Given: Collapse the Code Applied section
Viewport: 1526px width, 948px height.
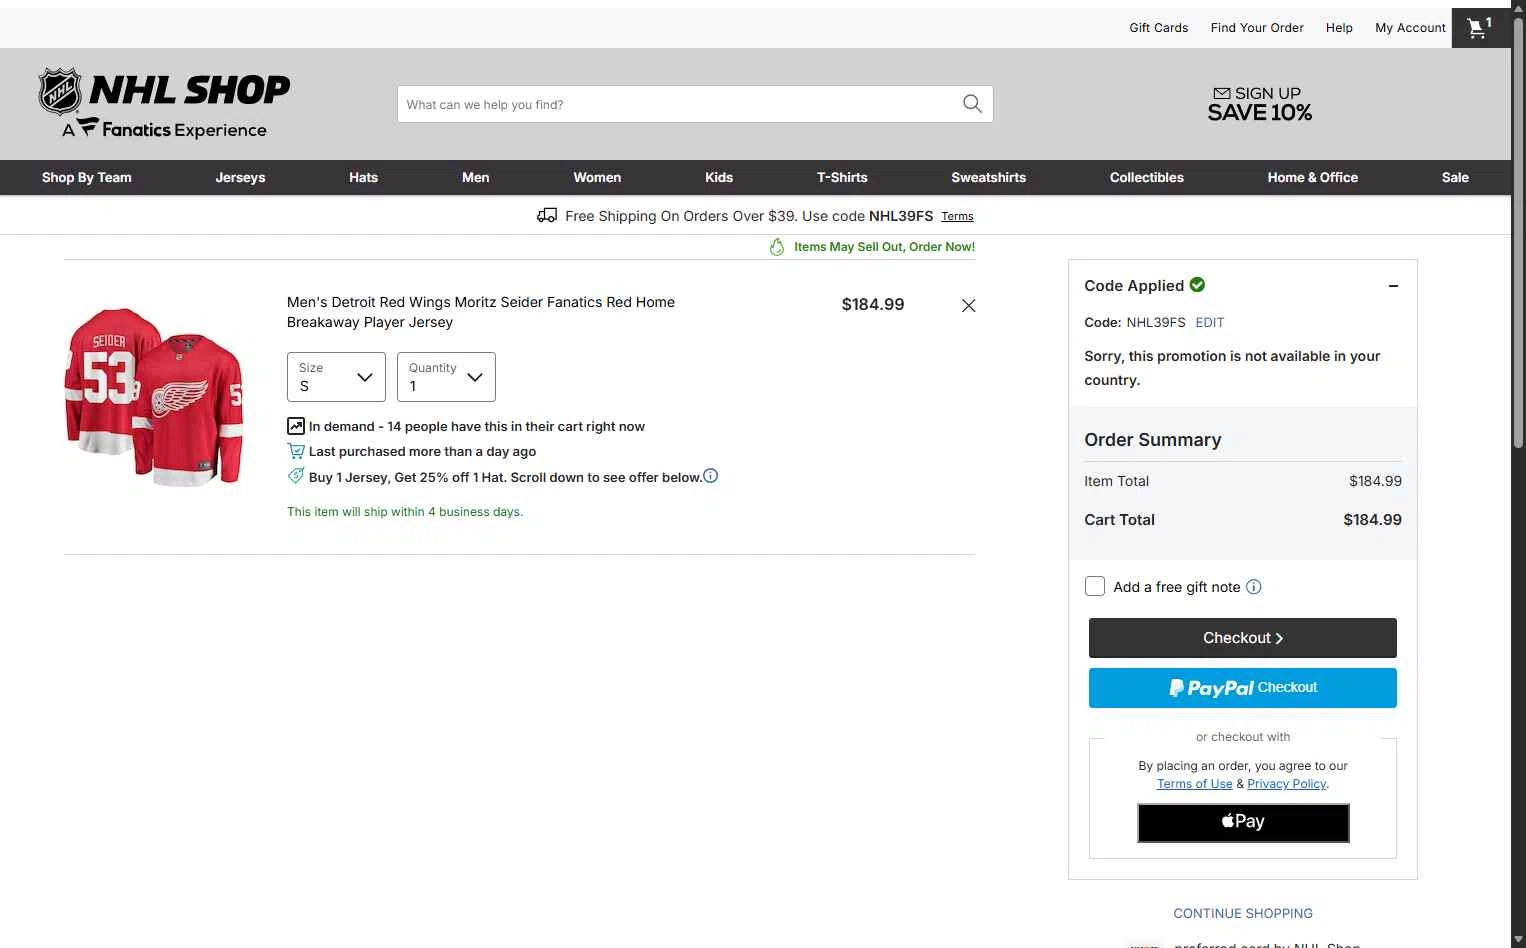Looking at the screenshot, I should click(1393, 286).
